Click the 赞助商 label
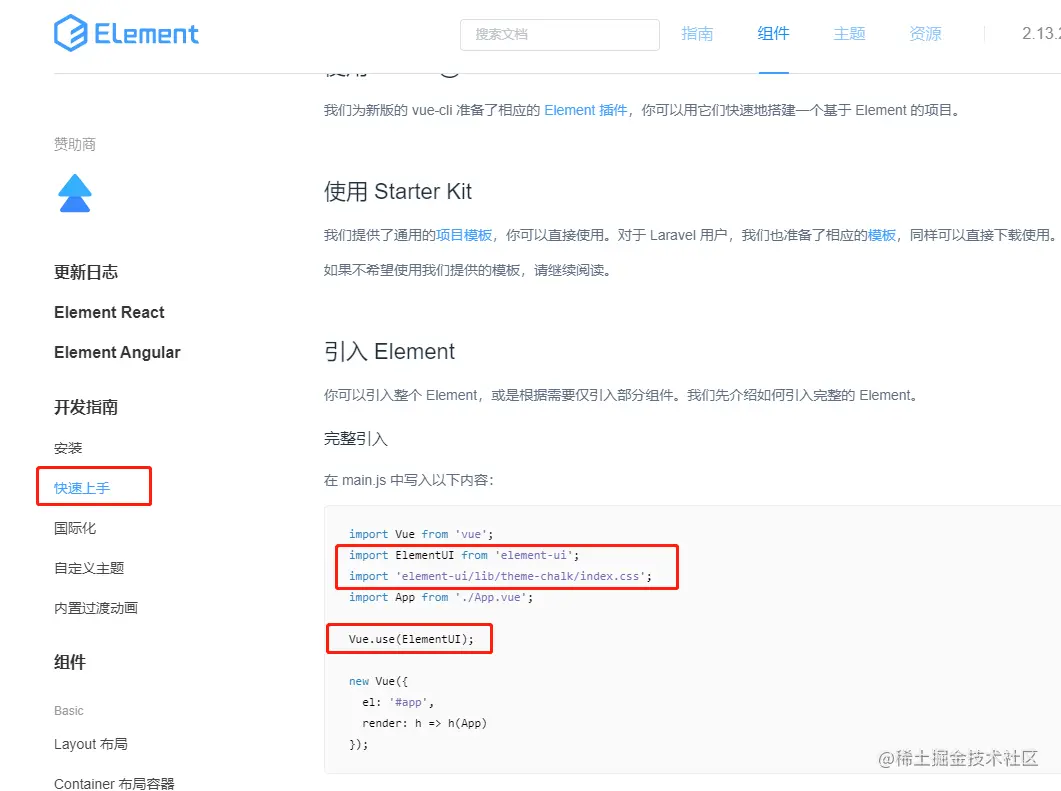 pos(74,144)
